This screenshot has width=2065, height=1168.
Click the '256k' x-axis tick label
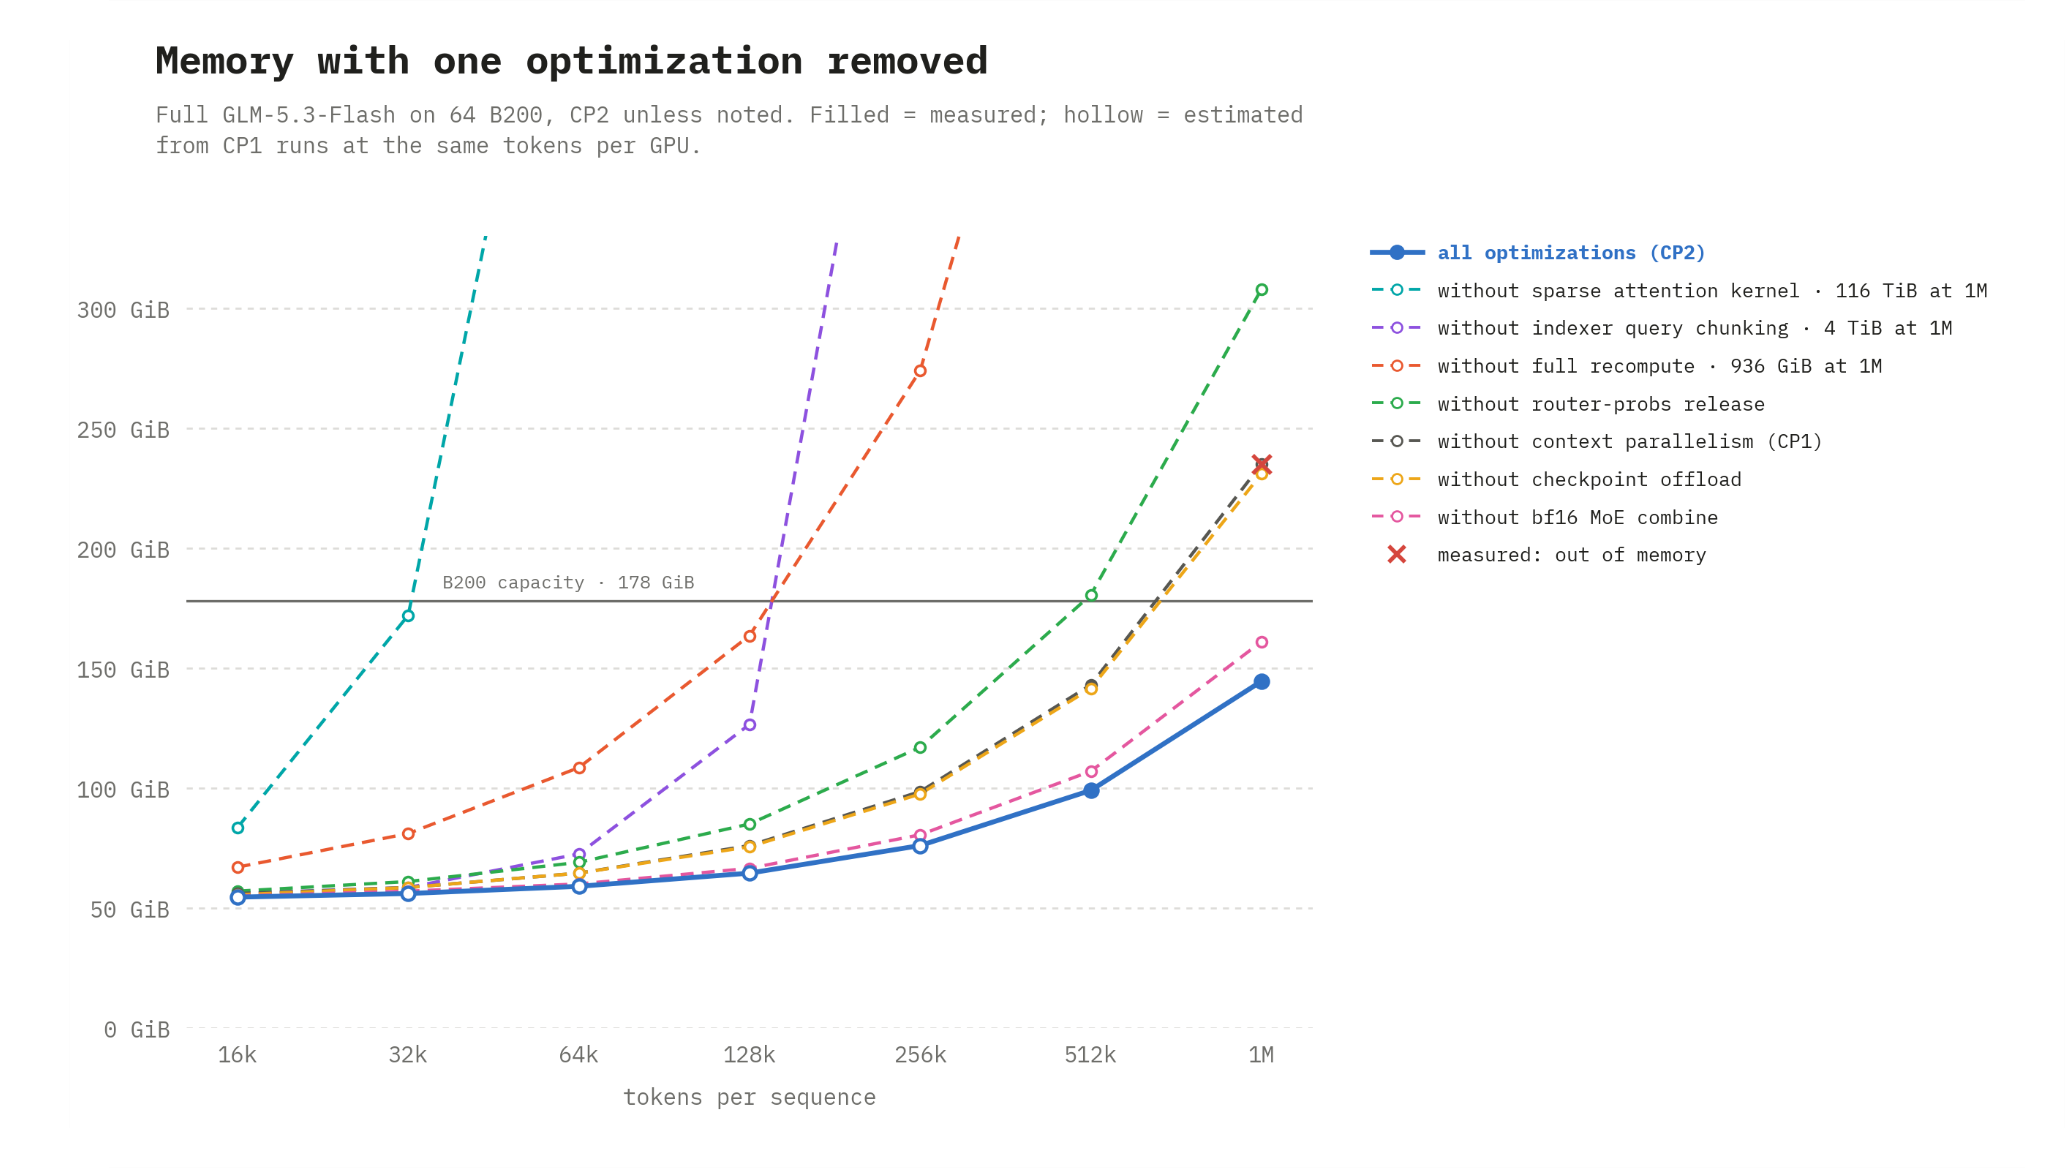click(920, 1055)
